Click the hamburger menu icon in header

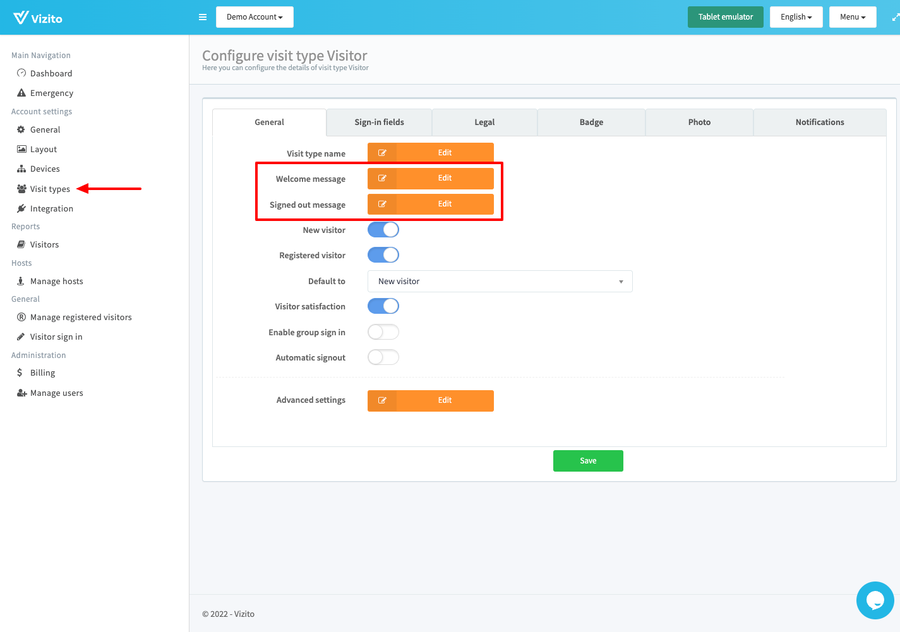point(203,17)
